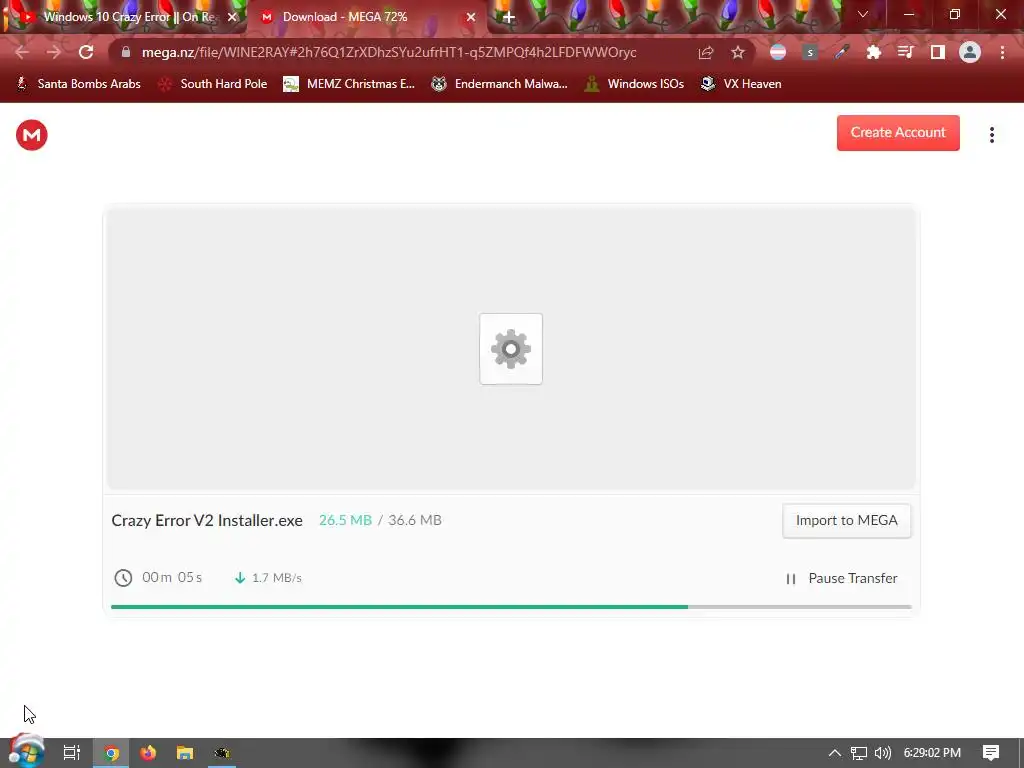The width and height of the screenshot is (1024, 768).
Task: Open the Extensions puzzle menu
Action: [x=874, y=52]
